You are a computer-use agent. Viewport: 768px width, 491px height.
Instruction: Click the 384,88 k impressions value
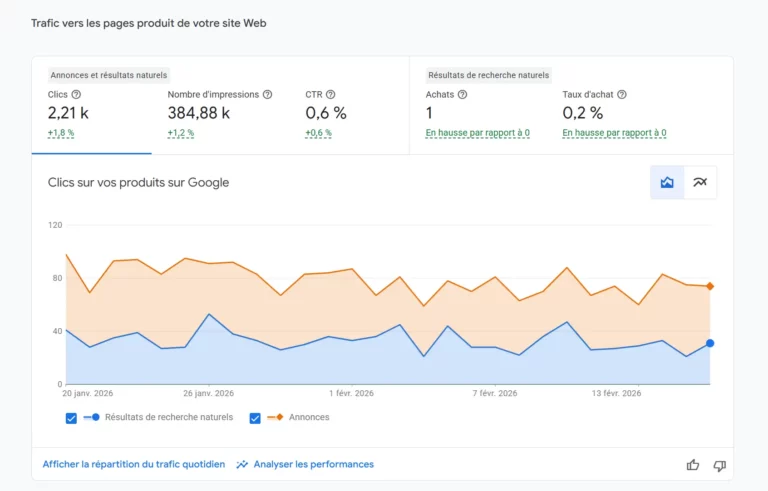199,113
